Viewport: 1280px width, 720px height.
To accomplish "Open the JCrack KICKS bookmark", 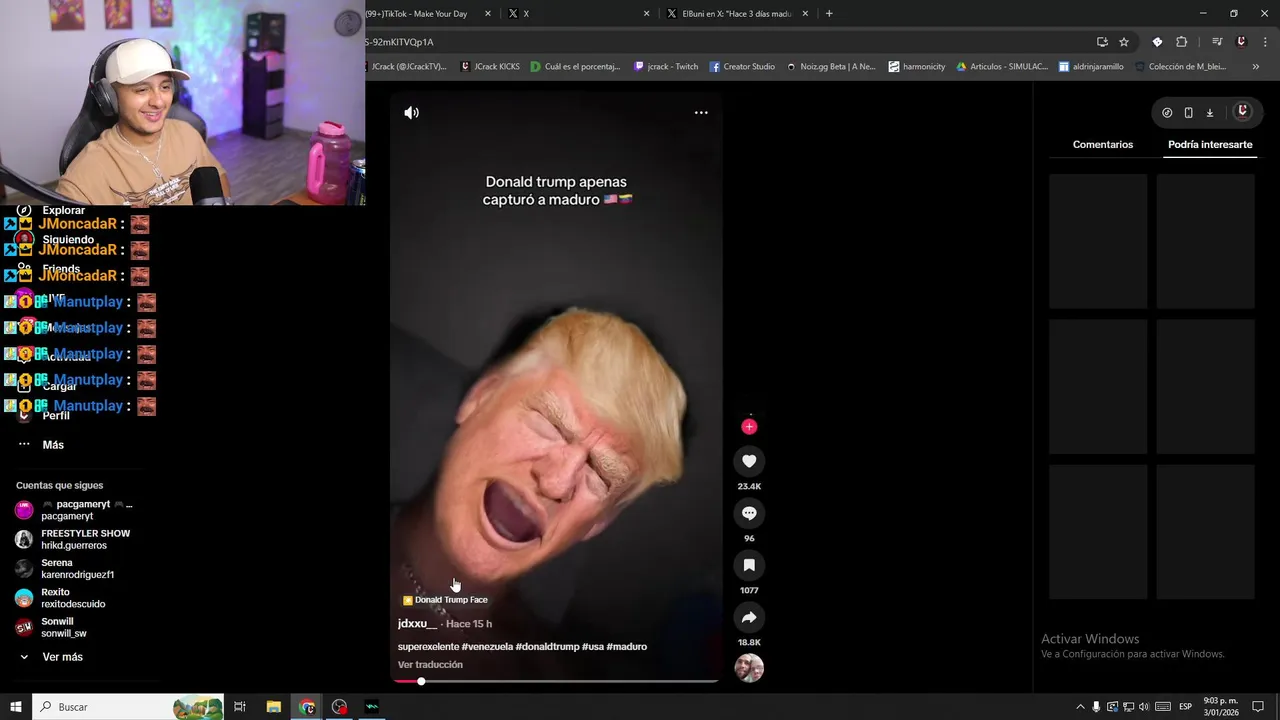I will point(490,67).
